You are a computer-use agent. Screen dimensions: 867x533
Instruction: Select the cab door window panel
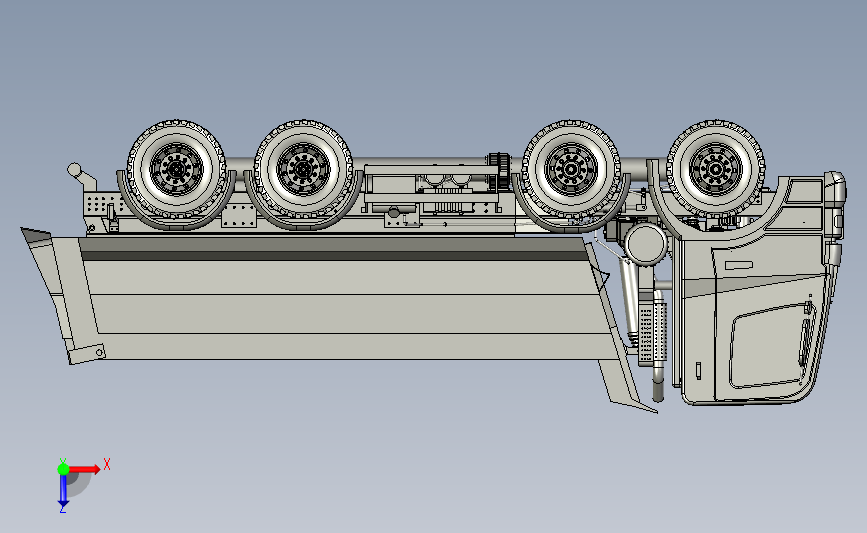tap(771, 345)
